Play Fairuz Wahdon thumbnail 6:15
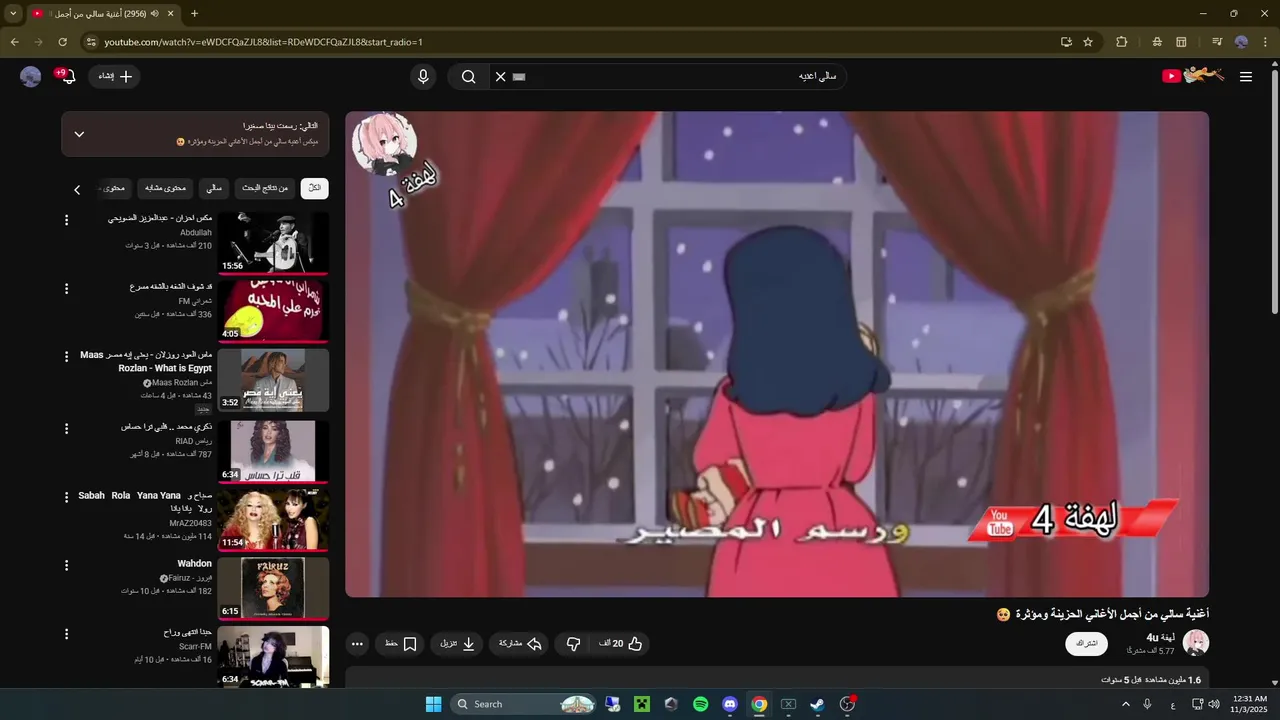The width and height of the screenshot is (1280, 720). point(274,588)
